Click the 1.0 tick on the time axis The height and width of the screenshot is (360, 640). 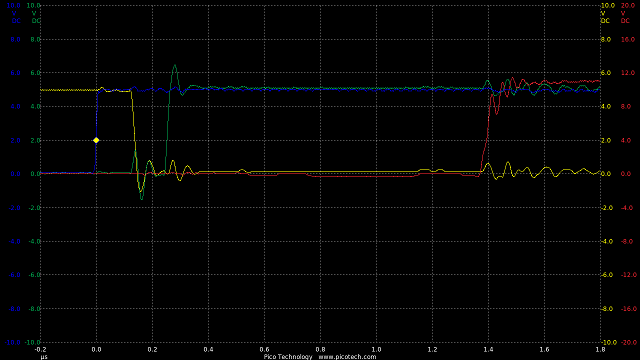[x=376, y=349]
